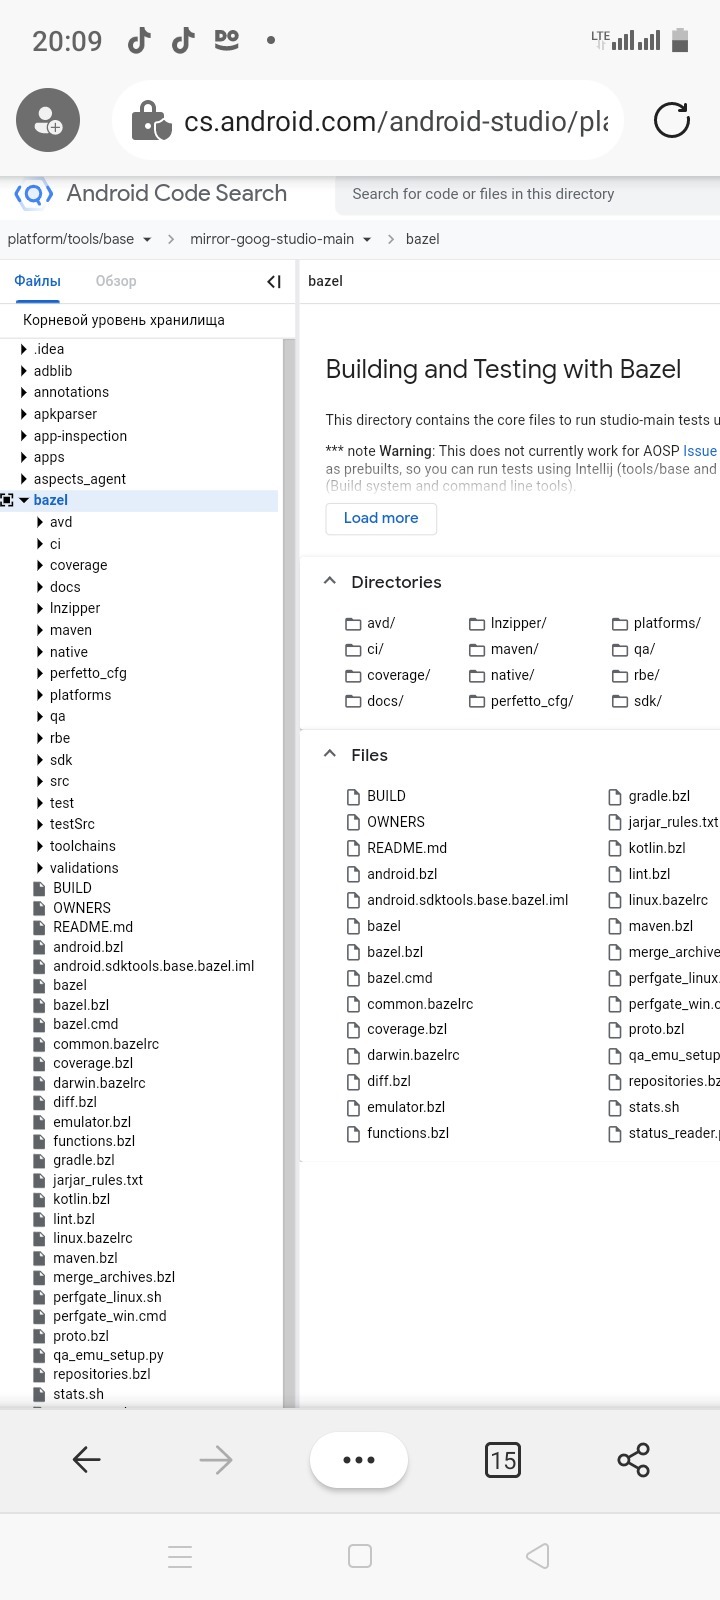Viewport: 720px width, 1600px height.
Task: Collapse the bazel folder in tree
Action: [x=24, y=500]
